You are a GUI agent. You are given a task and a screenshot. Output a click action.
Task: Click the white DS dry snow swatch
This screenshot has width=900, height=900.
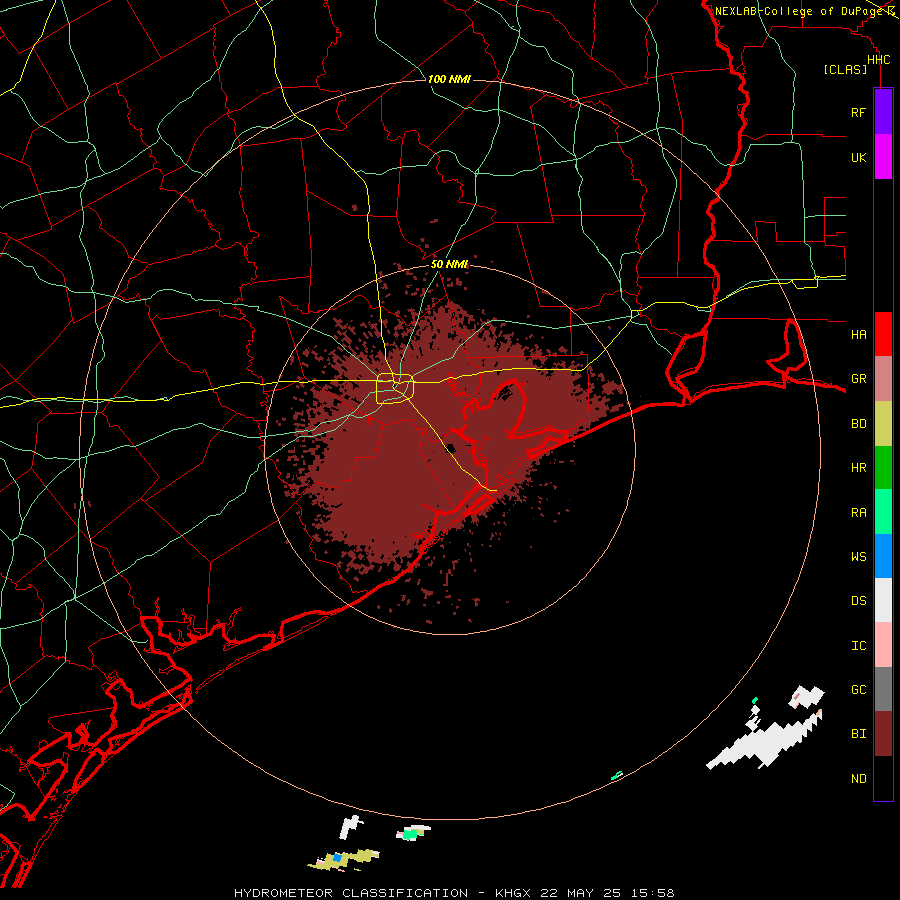(x=883, y=600)
